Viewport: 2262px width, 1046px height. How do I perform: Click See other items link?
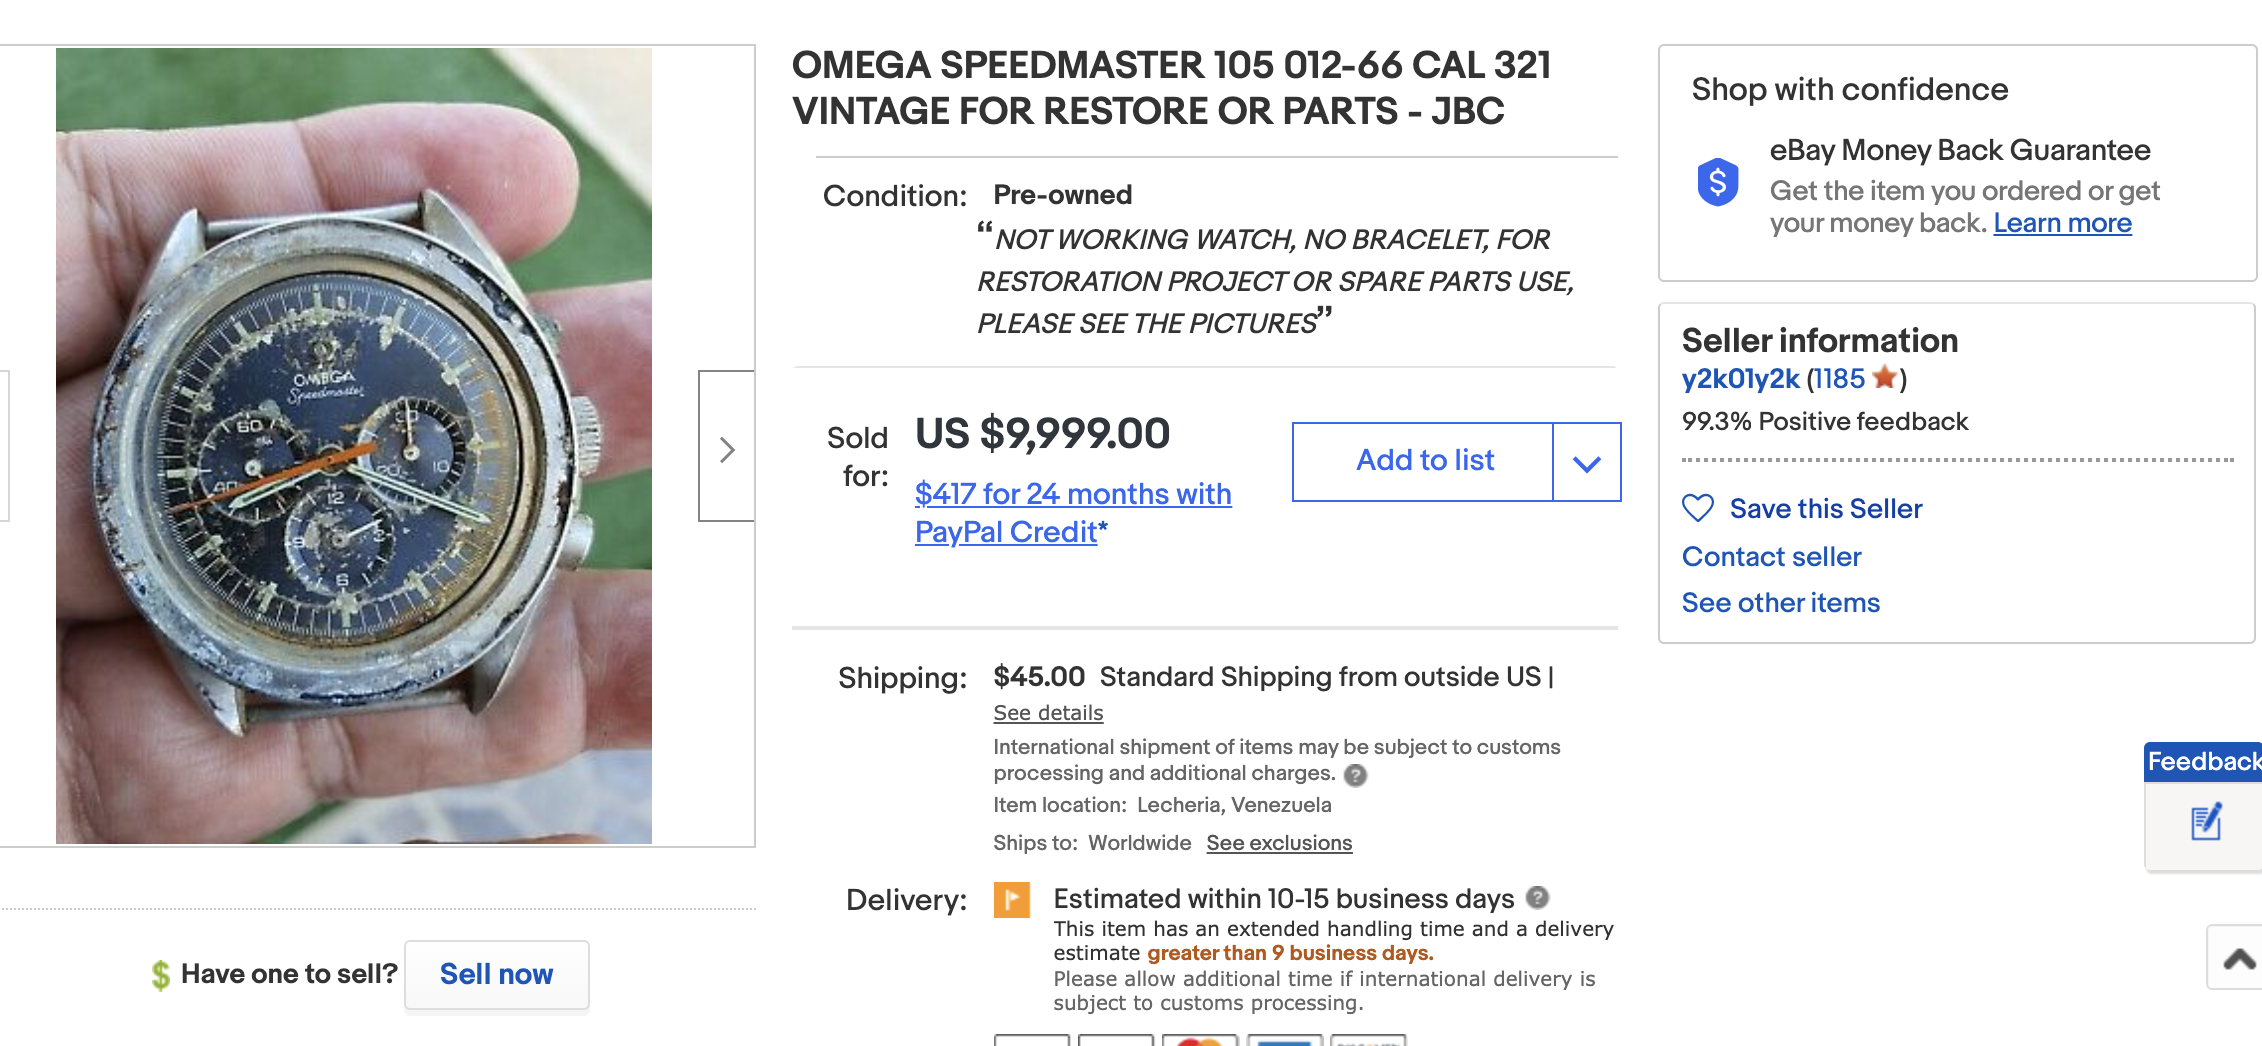1780,602
